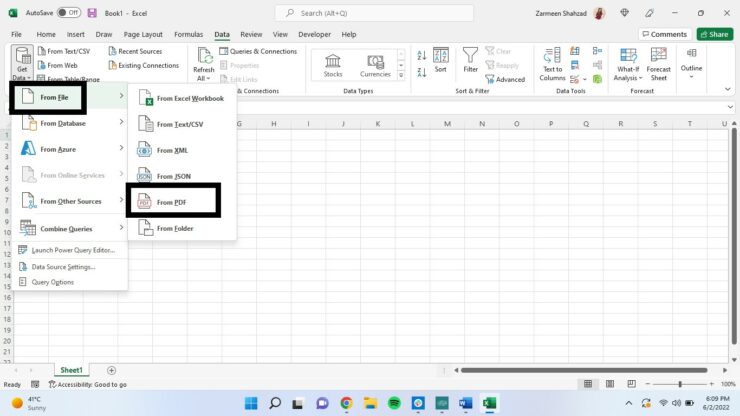Expand the Data Types gallery arrow
Viewport: 740px width, 416px height.
click(401, 75)
